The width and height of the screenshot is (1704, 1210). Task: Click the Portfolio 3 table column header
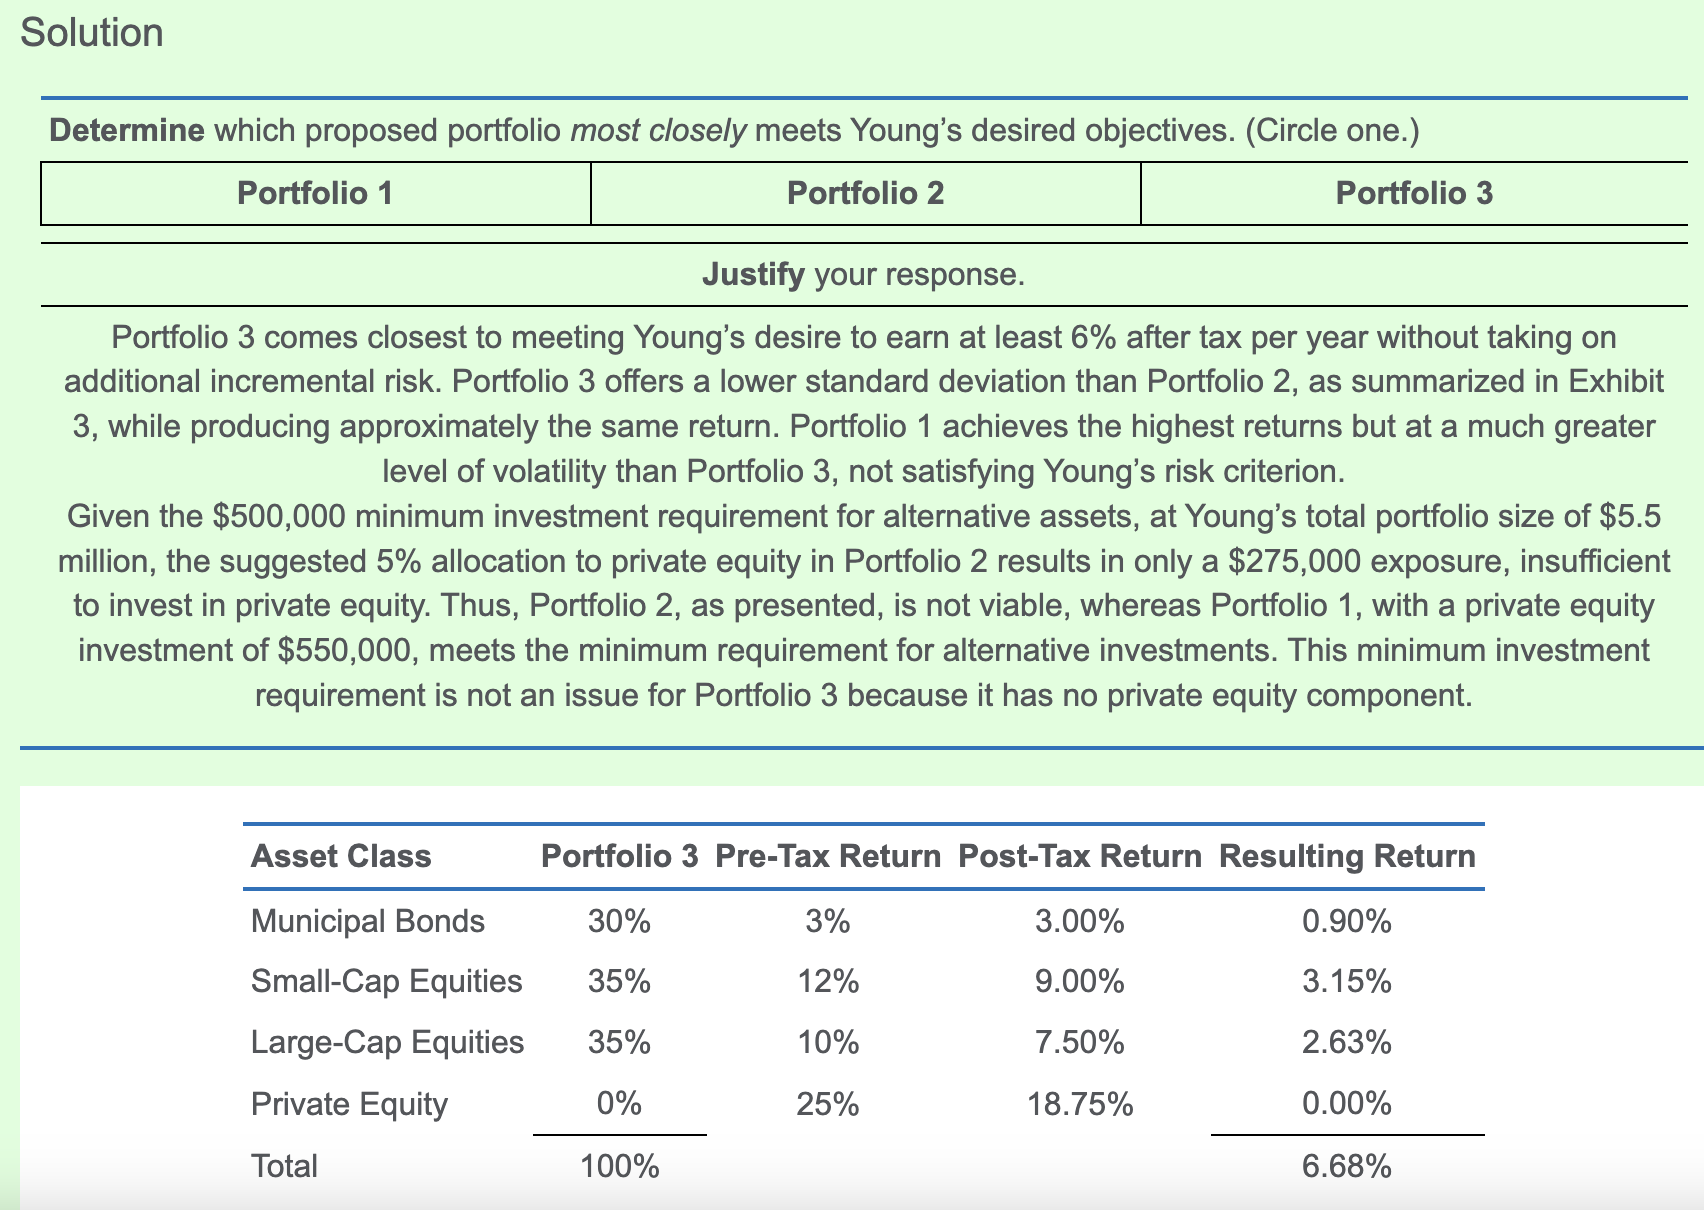(x=619, y=856)
